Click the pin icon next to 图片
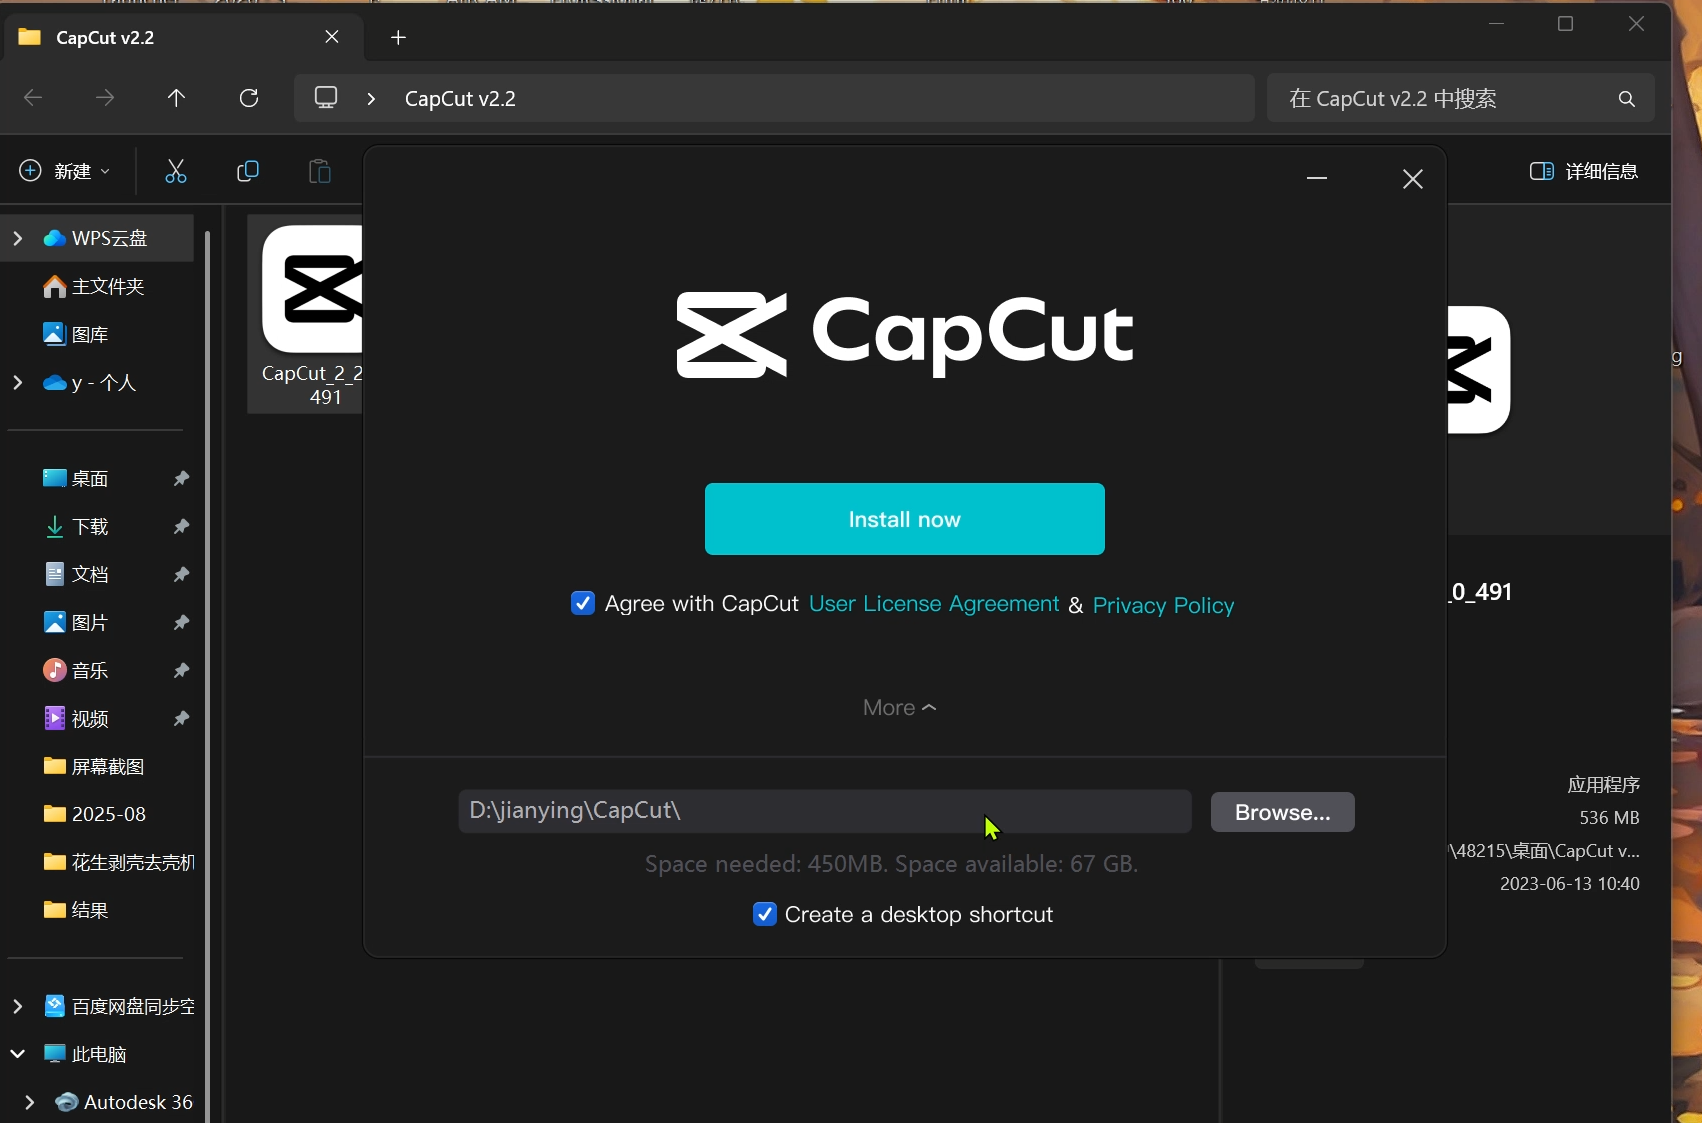The image size is (1702, 1123). 181,622
